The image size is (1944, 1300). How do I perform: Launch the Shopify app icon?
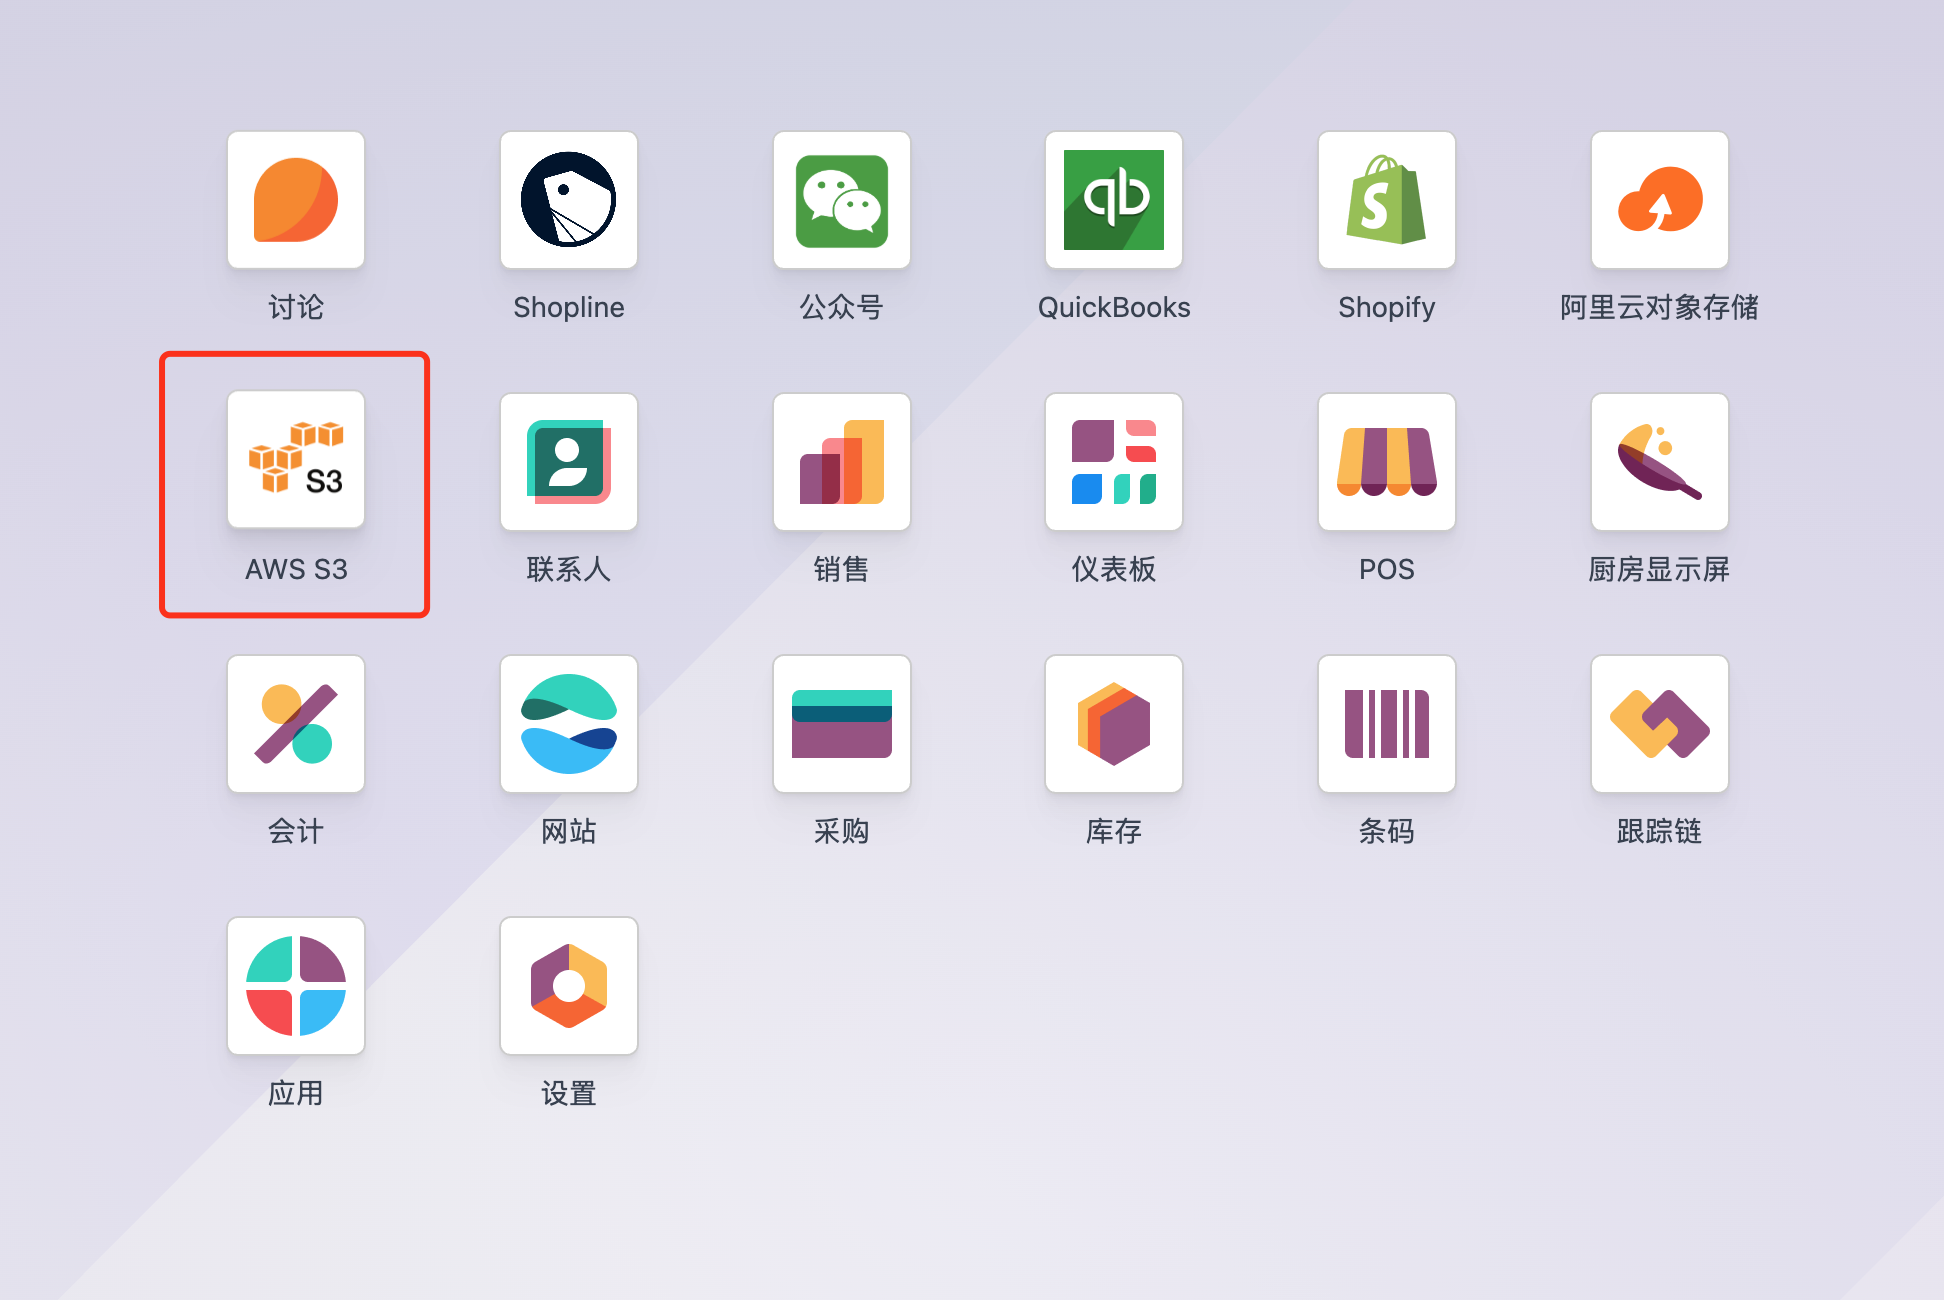click(x=1387, y=200)
